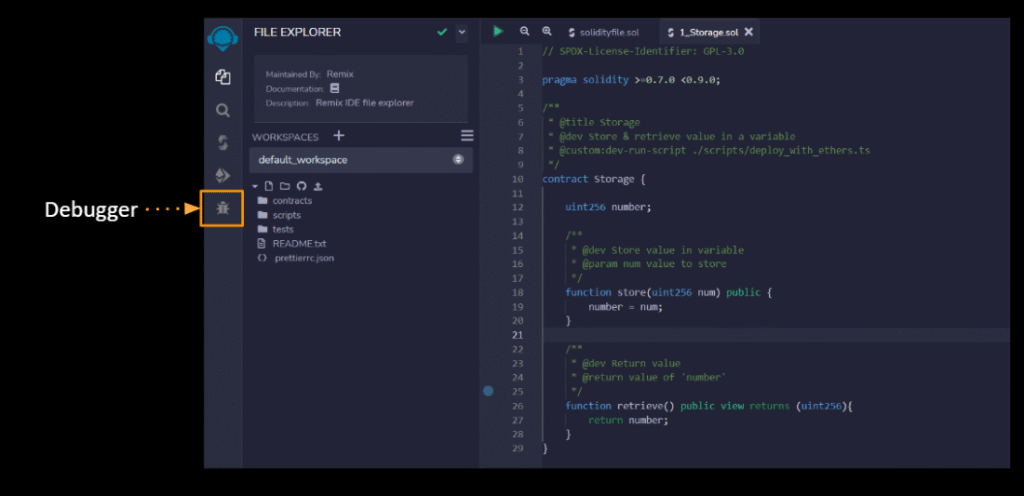Open the Solidity compiler sidebar icon

click(223, 143)
